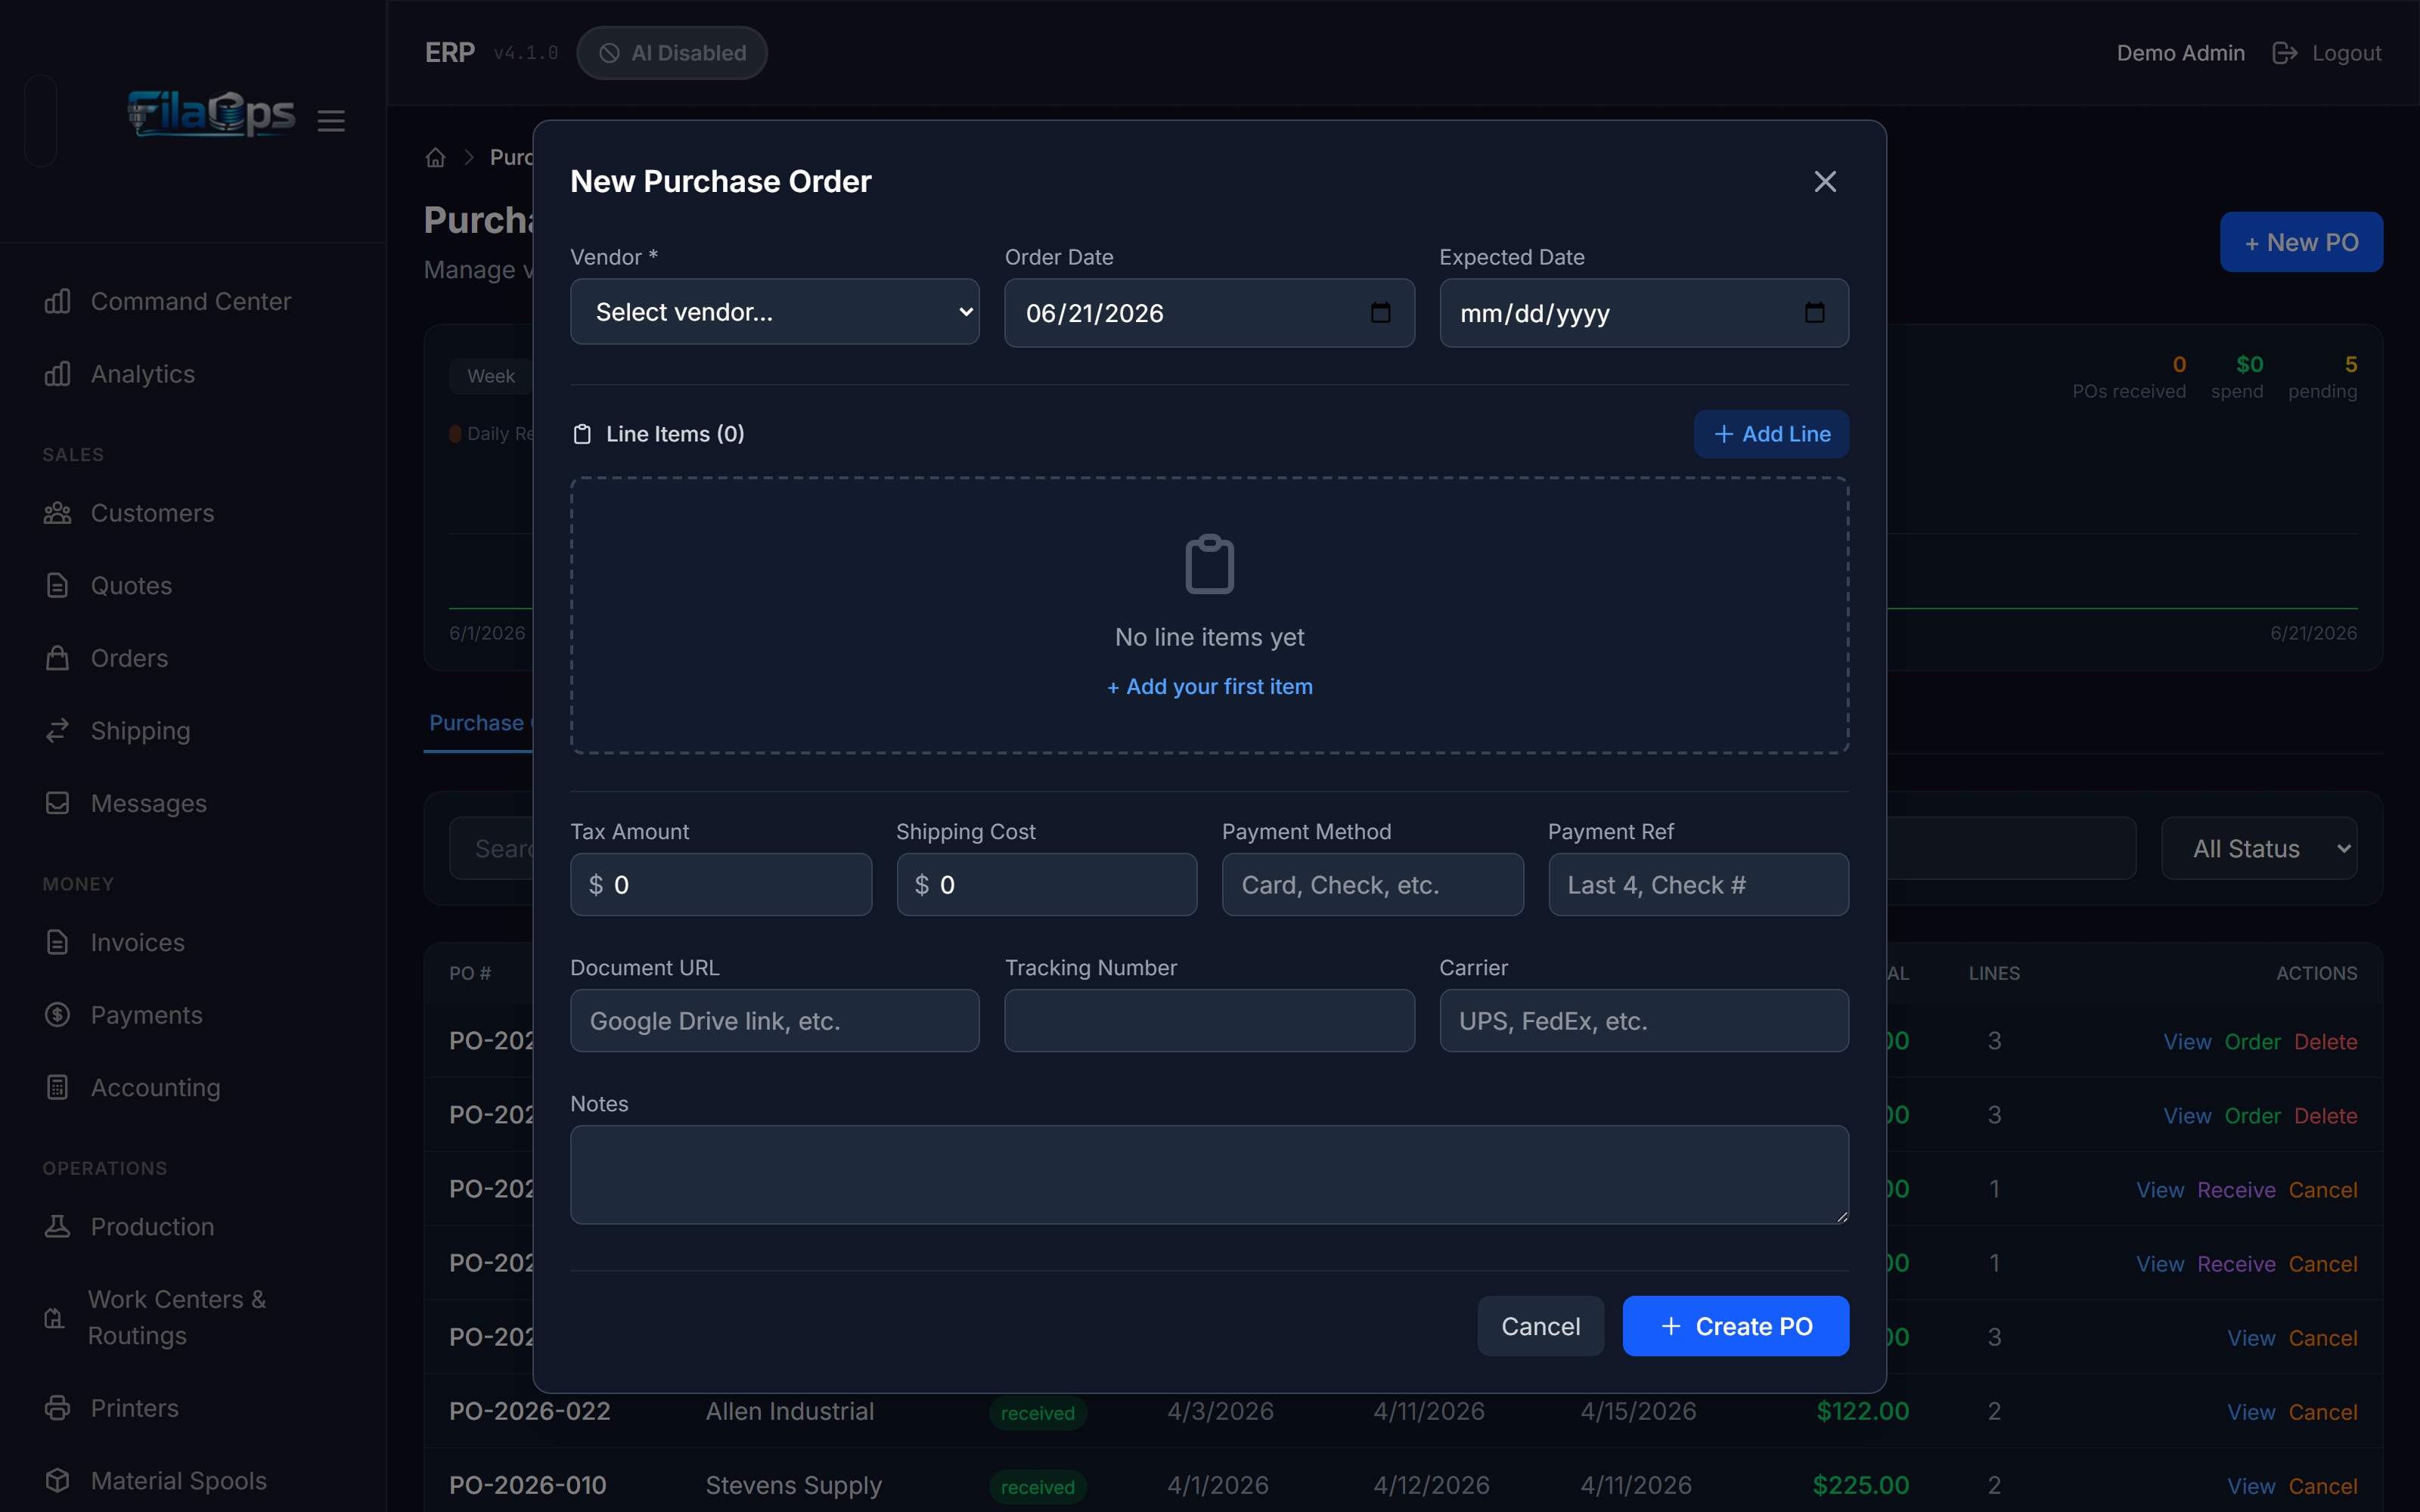This screenshot has width=2420, height=1512.
Task: Click the Orders bag icon in sidebar
Action: point(57,658)
